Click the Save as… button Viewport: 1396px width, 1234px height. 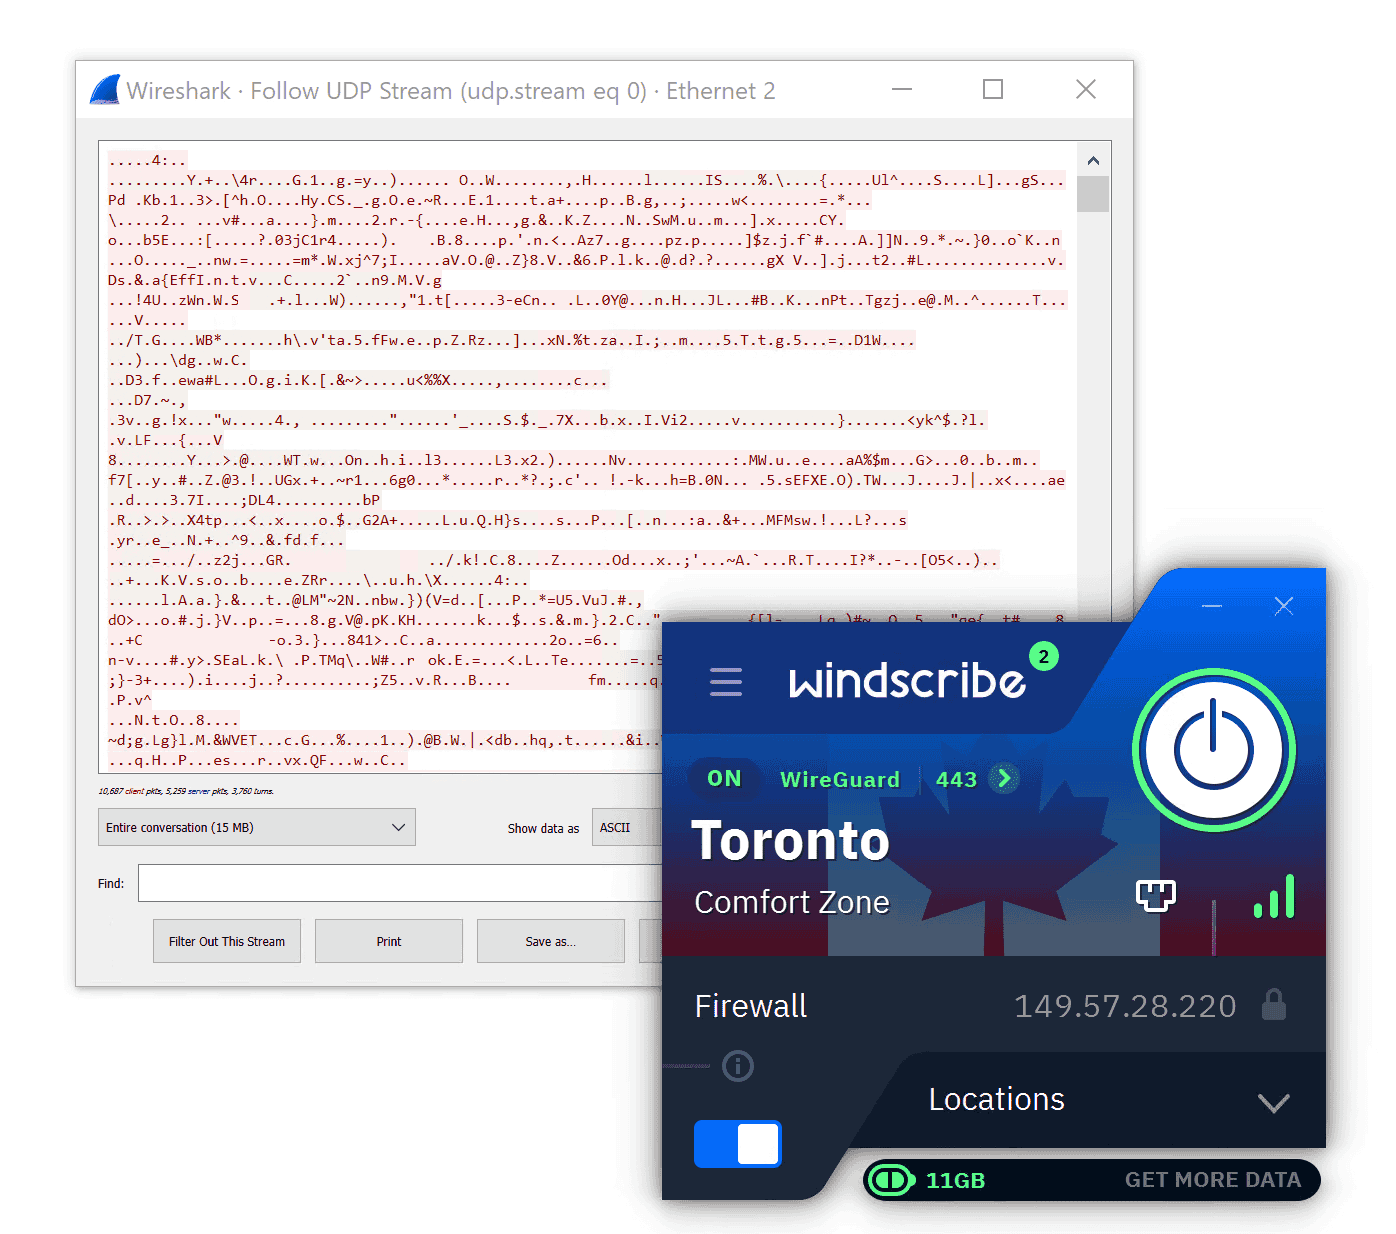(551, 941)
